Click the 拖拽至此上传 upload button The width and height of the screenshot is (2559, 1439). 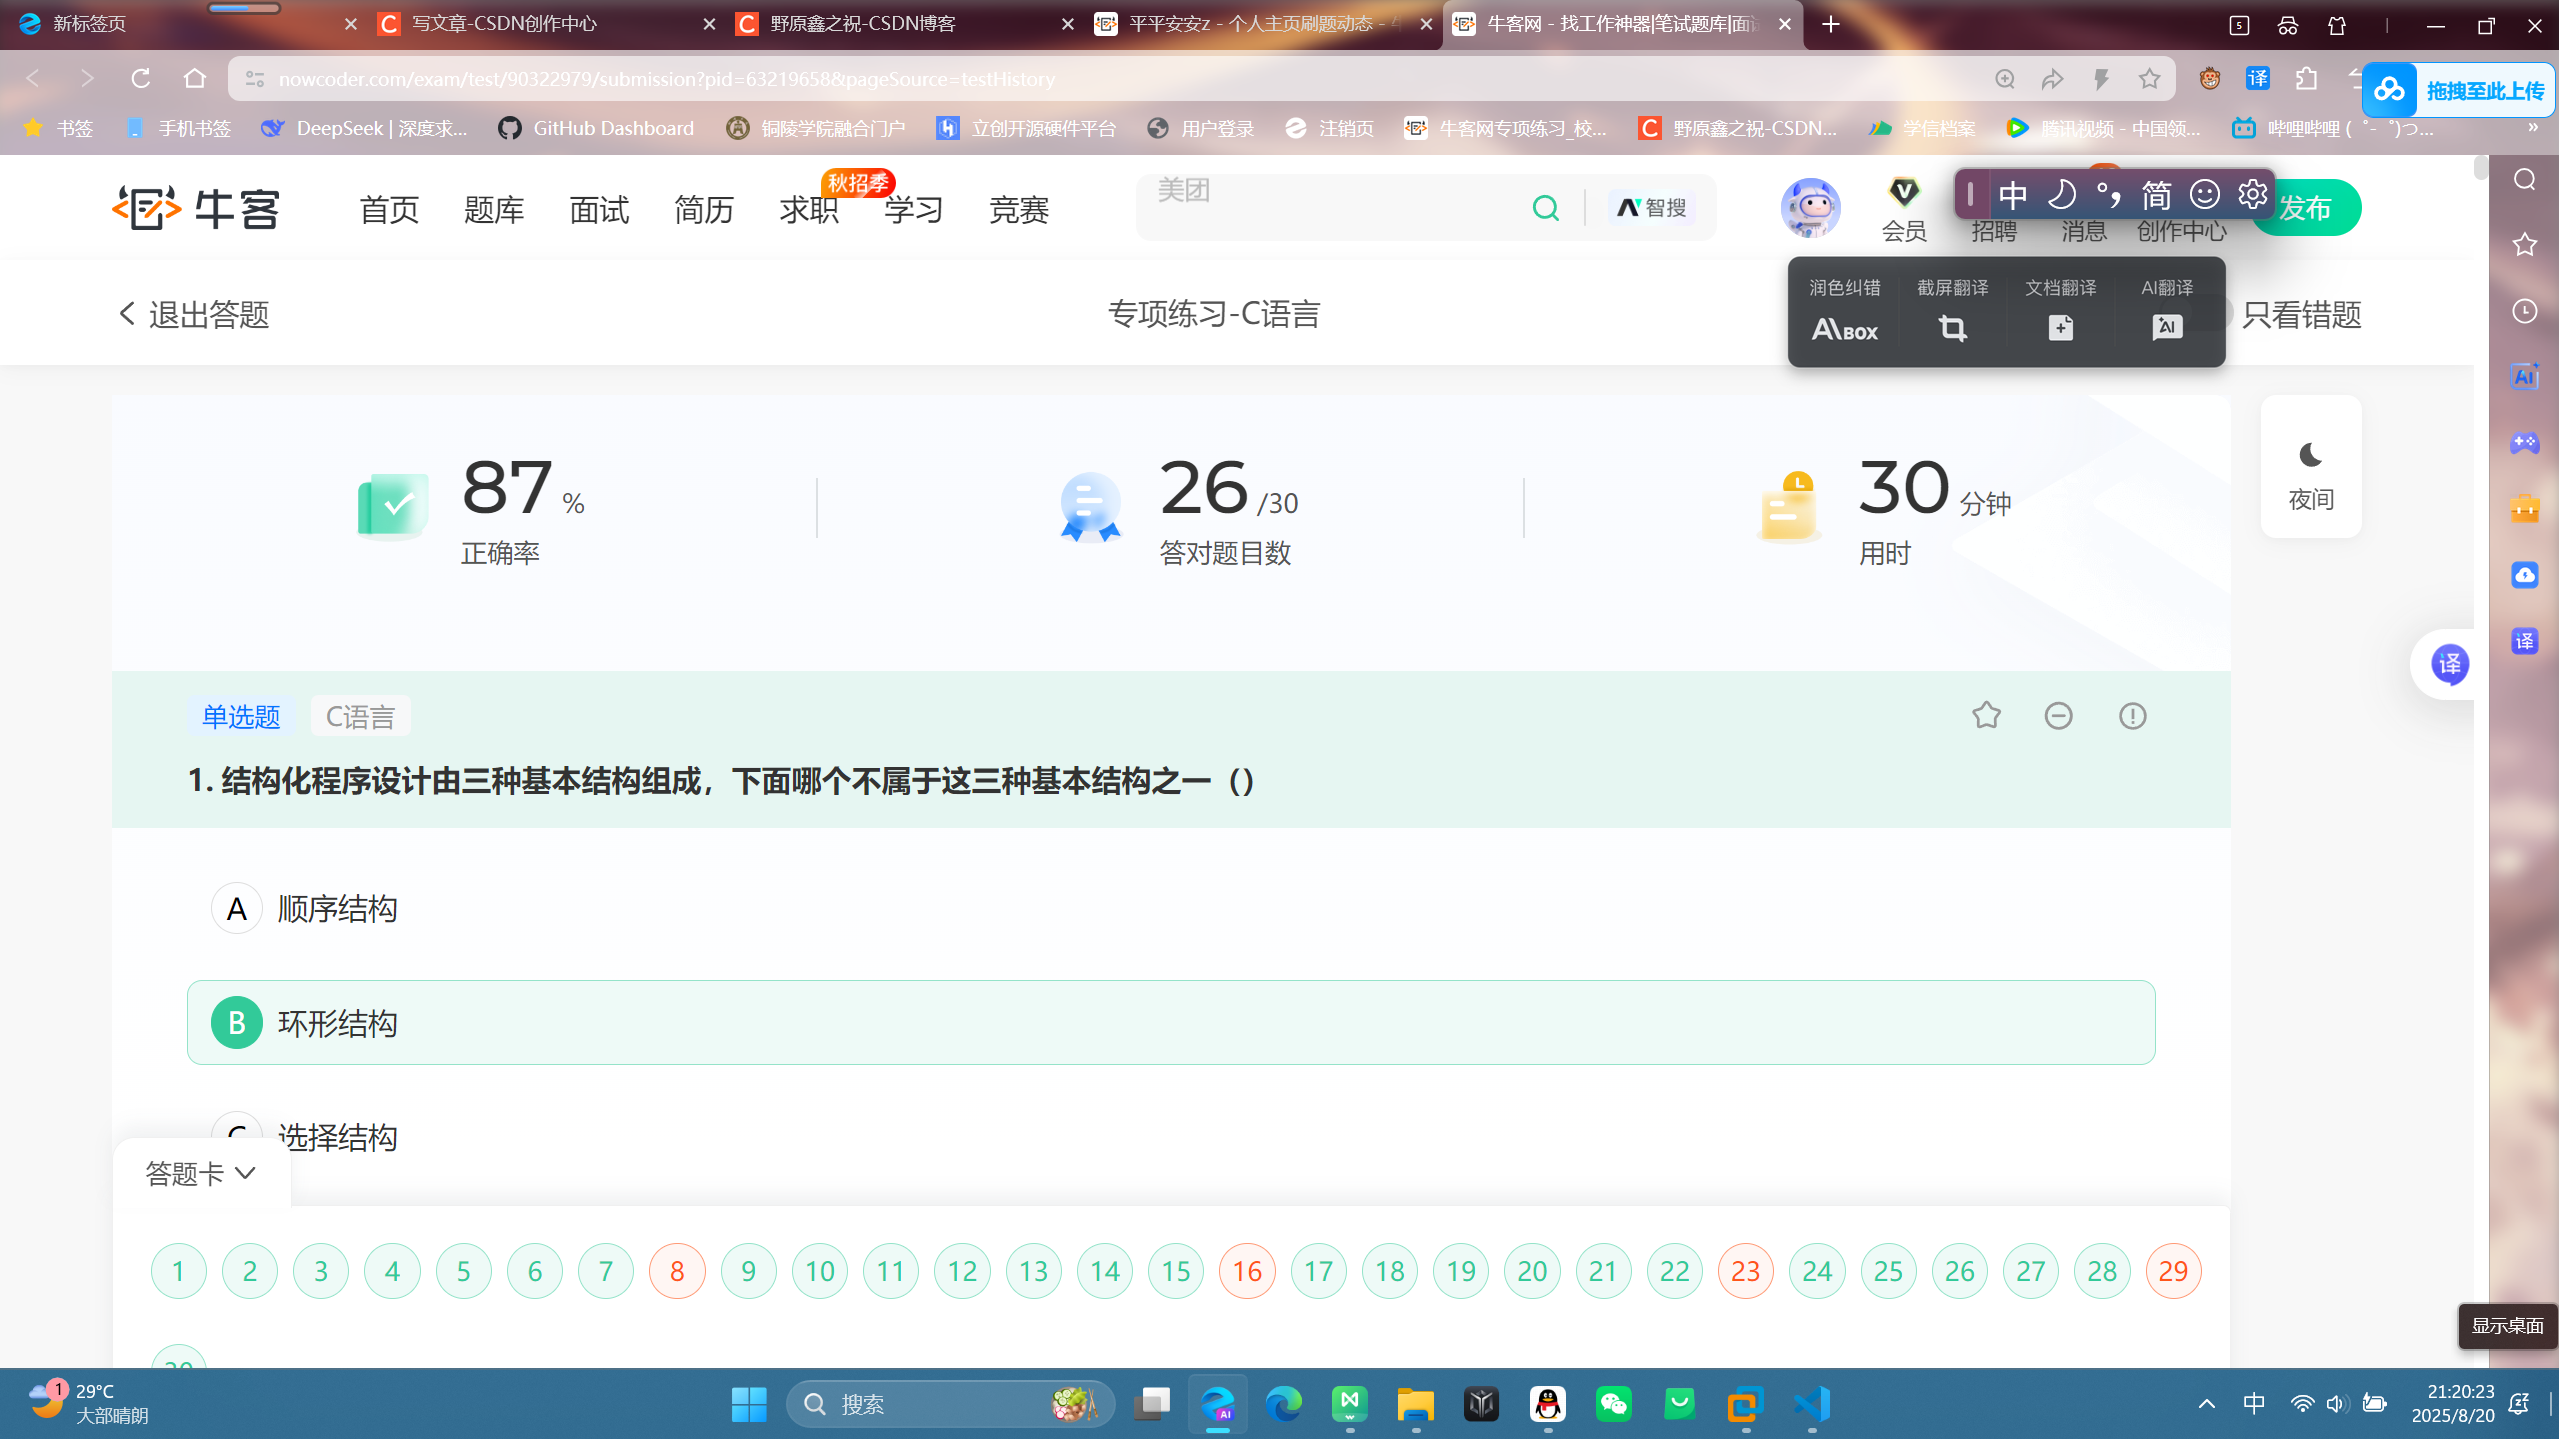coord(2459,90)
